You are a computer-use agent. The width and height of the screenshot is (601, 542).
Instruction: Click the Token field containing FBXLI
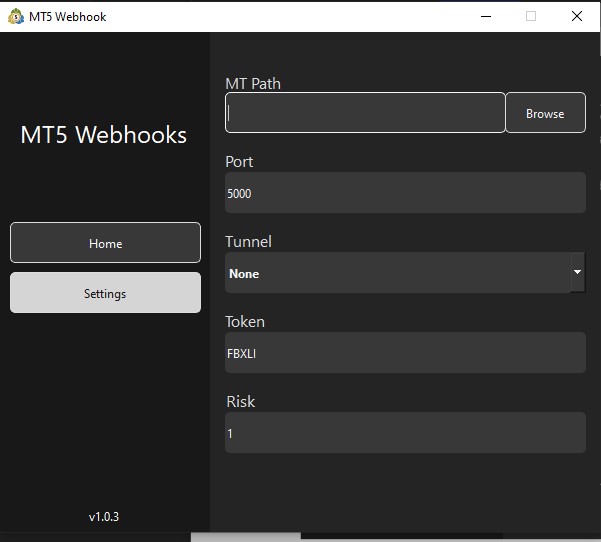405,353
